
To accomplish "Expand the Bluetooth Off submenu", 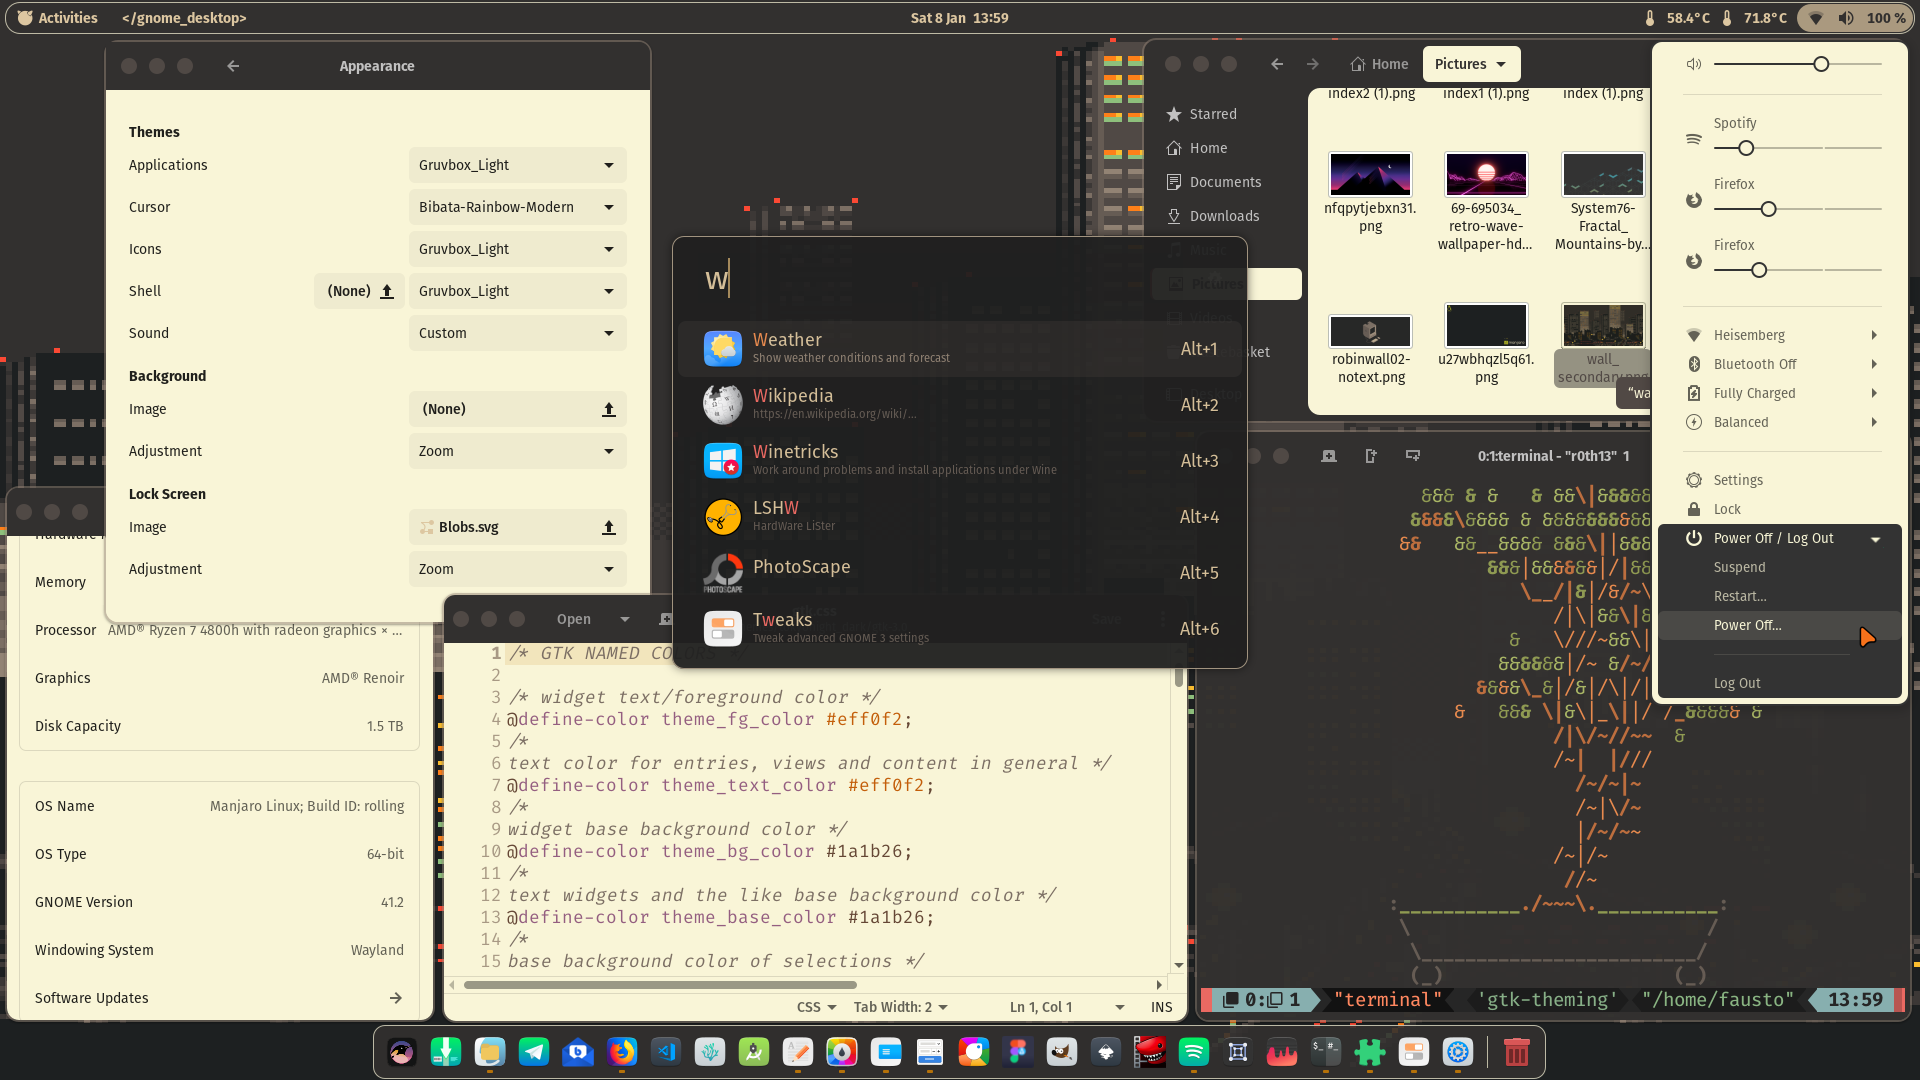I will pos(1780,364).
